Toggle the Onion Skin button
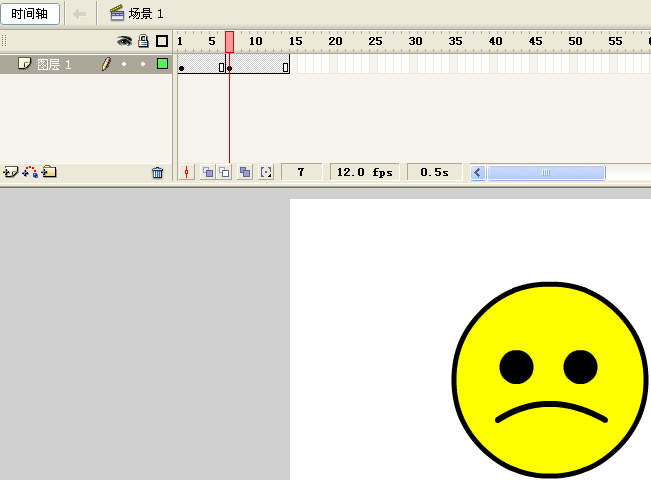Viewport: 651px width, 480px height. click(208, 172)
